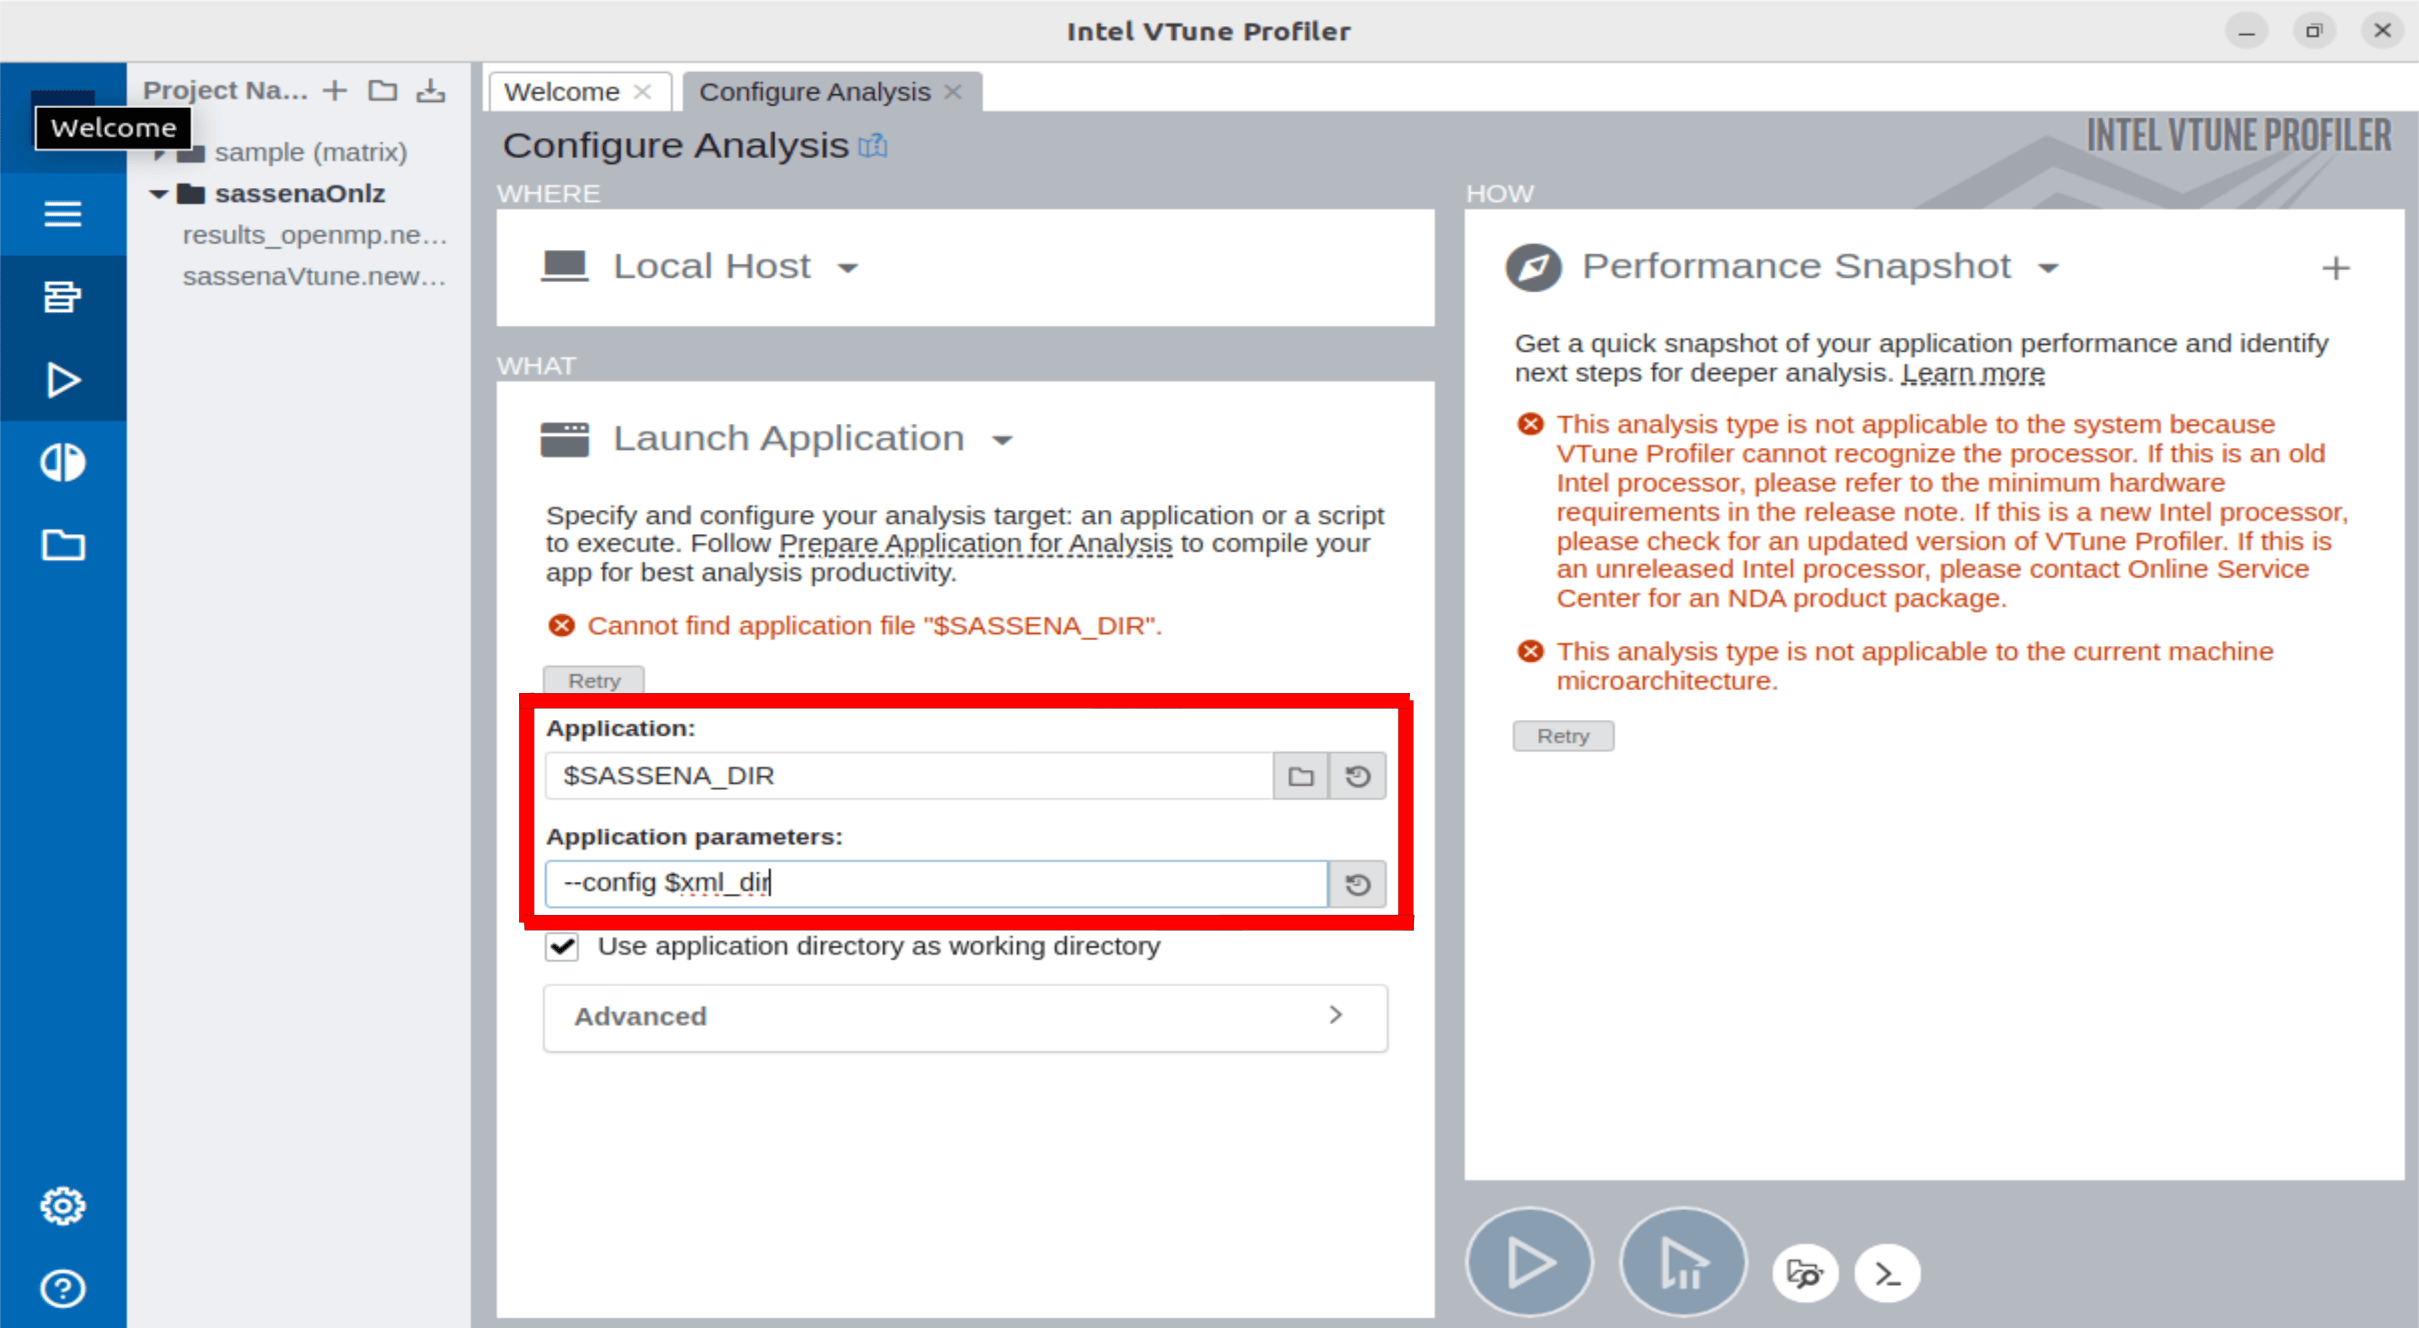Switch to Welcome tab
The height and width of the screenshot is (1328, 2419).
(562, 92)
